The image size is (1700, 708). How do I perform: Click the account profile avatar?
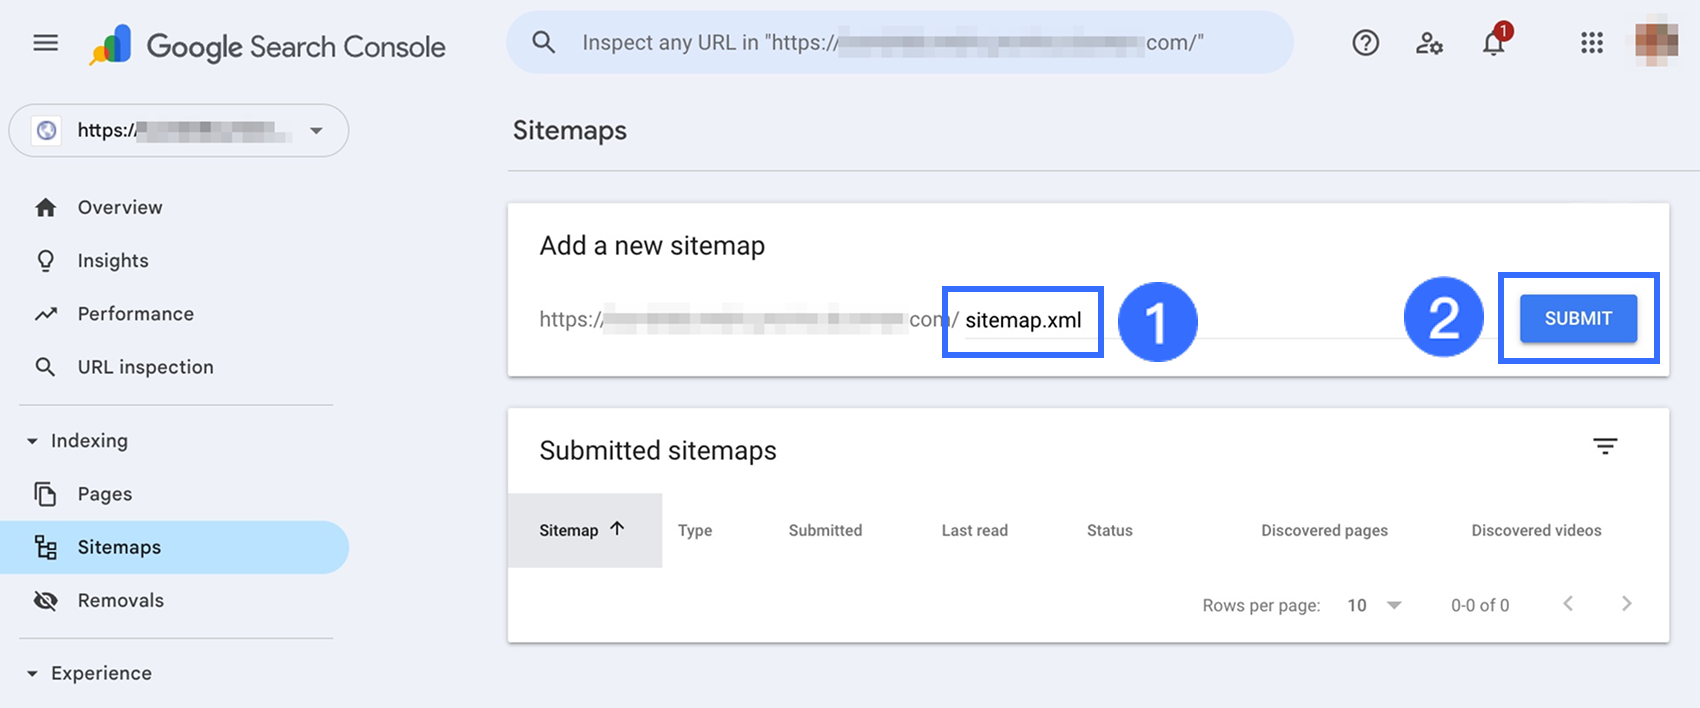coord(1656,42)
